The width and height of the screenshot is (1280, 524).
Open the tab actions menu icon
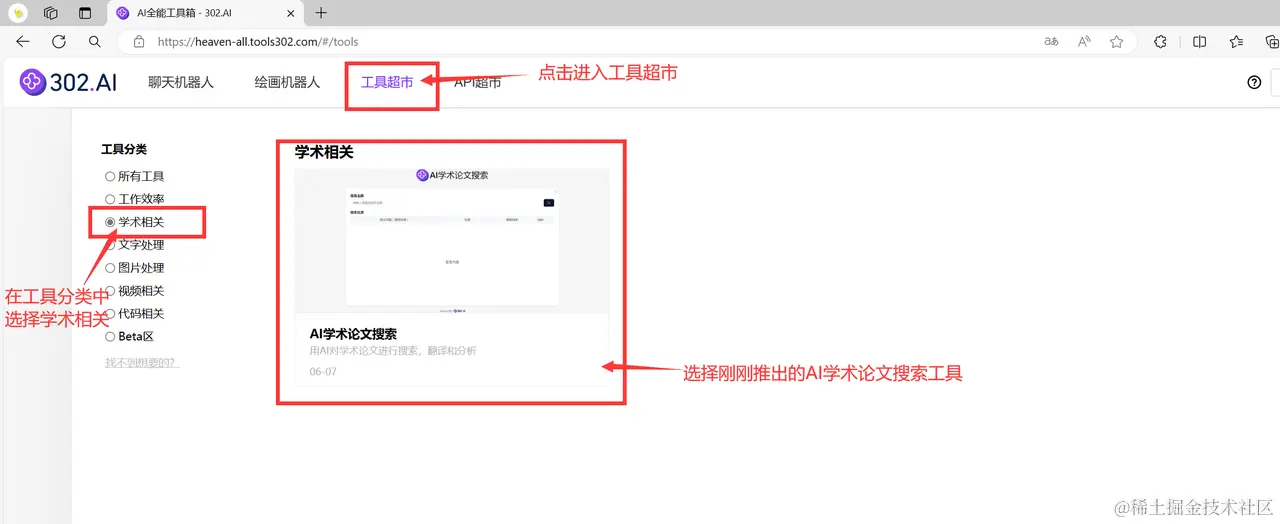(85, 13)
